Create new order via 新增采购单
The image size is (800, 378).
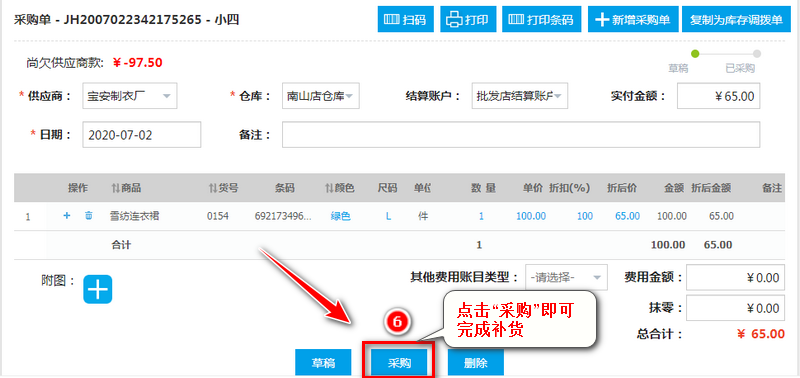[x=633, y=19]
